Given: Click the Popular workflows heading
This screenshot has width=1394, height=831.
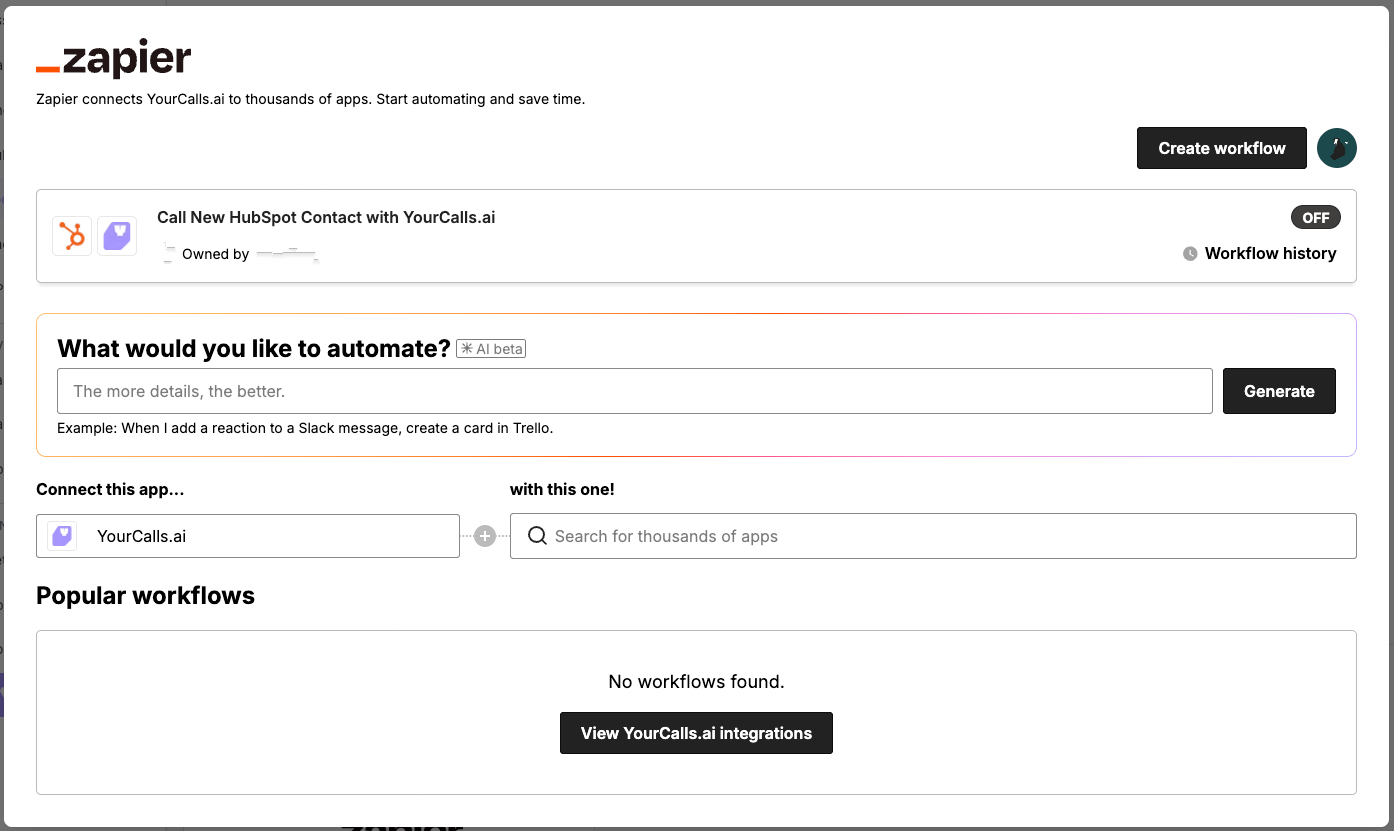Looking at the screenshot, I should click(145, 596).
